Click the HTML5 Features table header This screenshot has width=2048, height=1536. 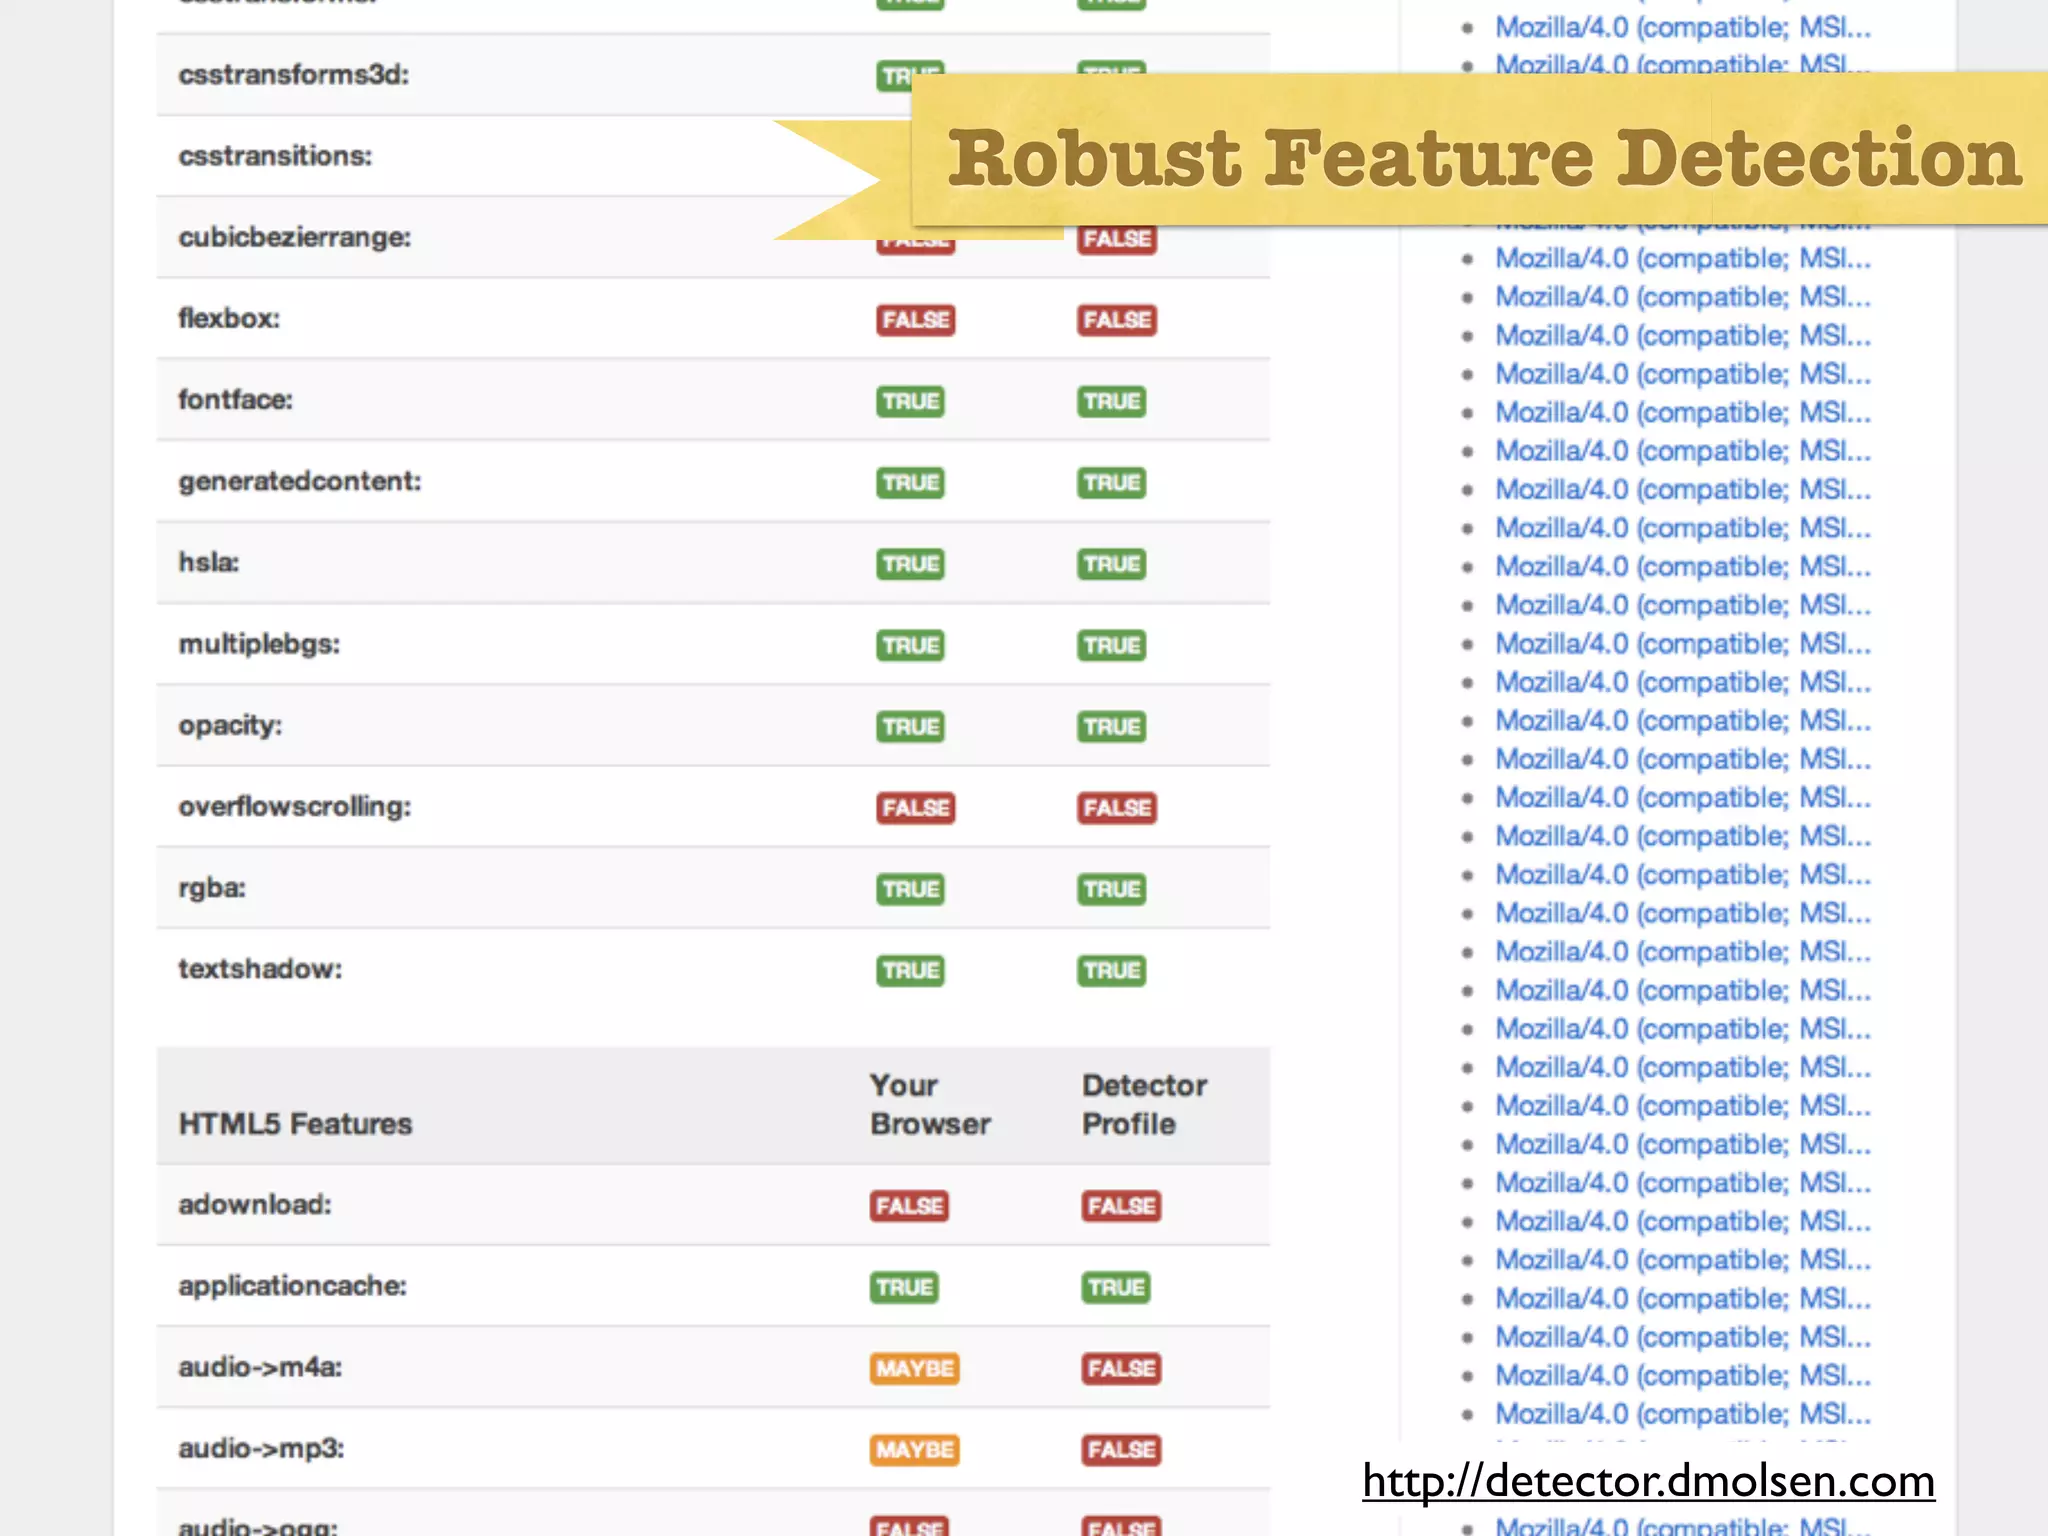pyautogui.click(x=295, y=1125)
